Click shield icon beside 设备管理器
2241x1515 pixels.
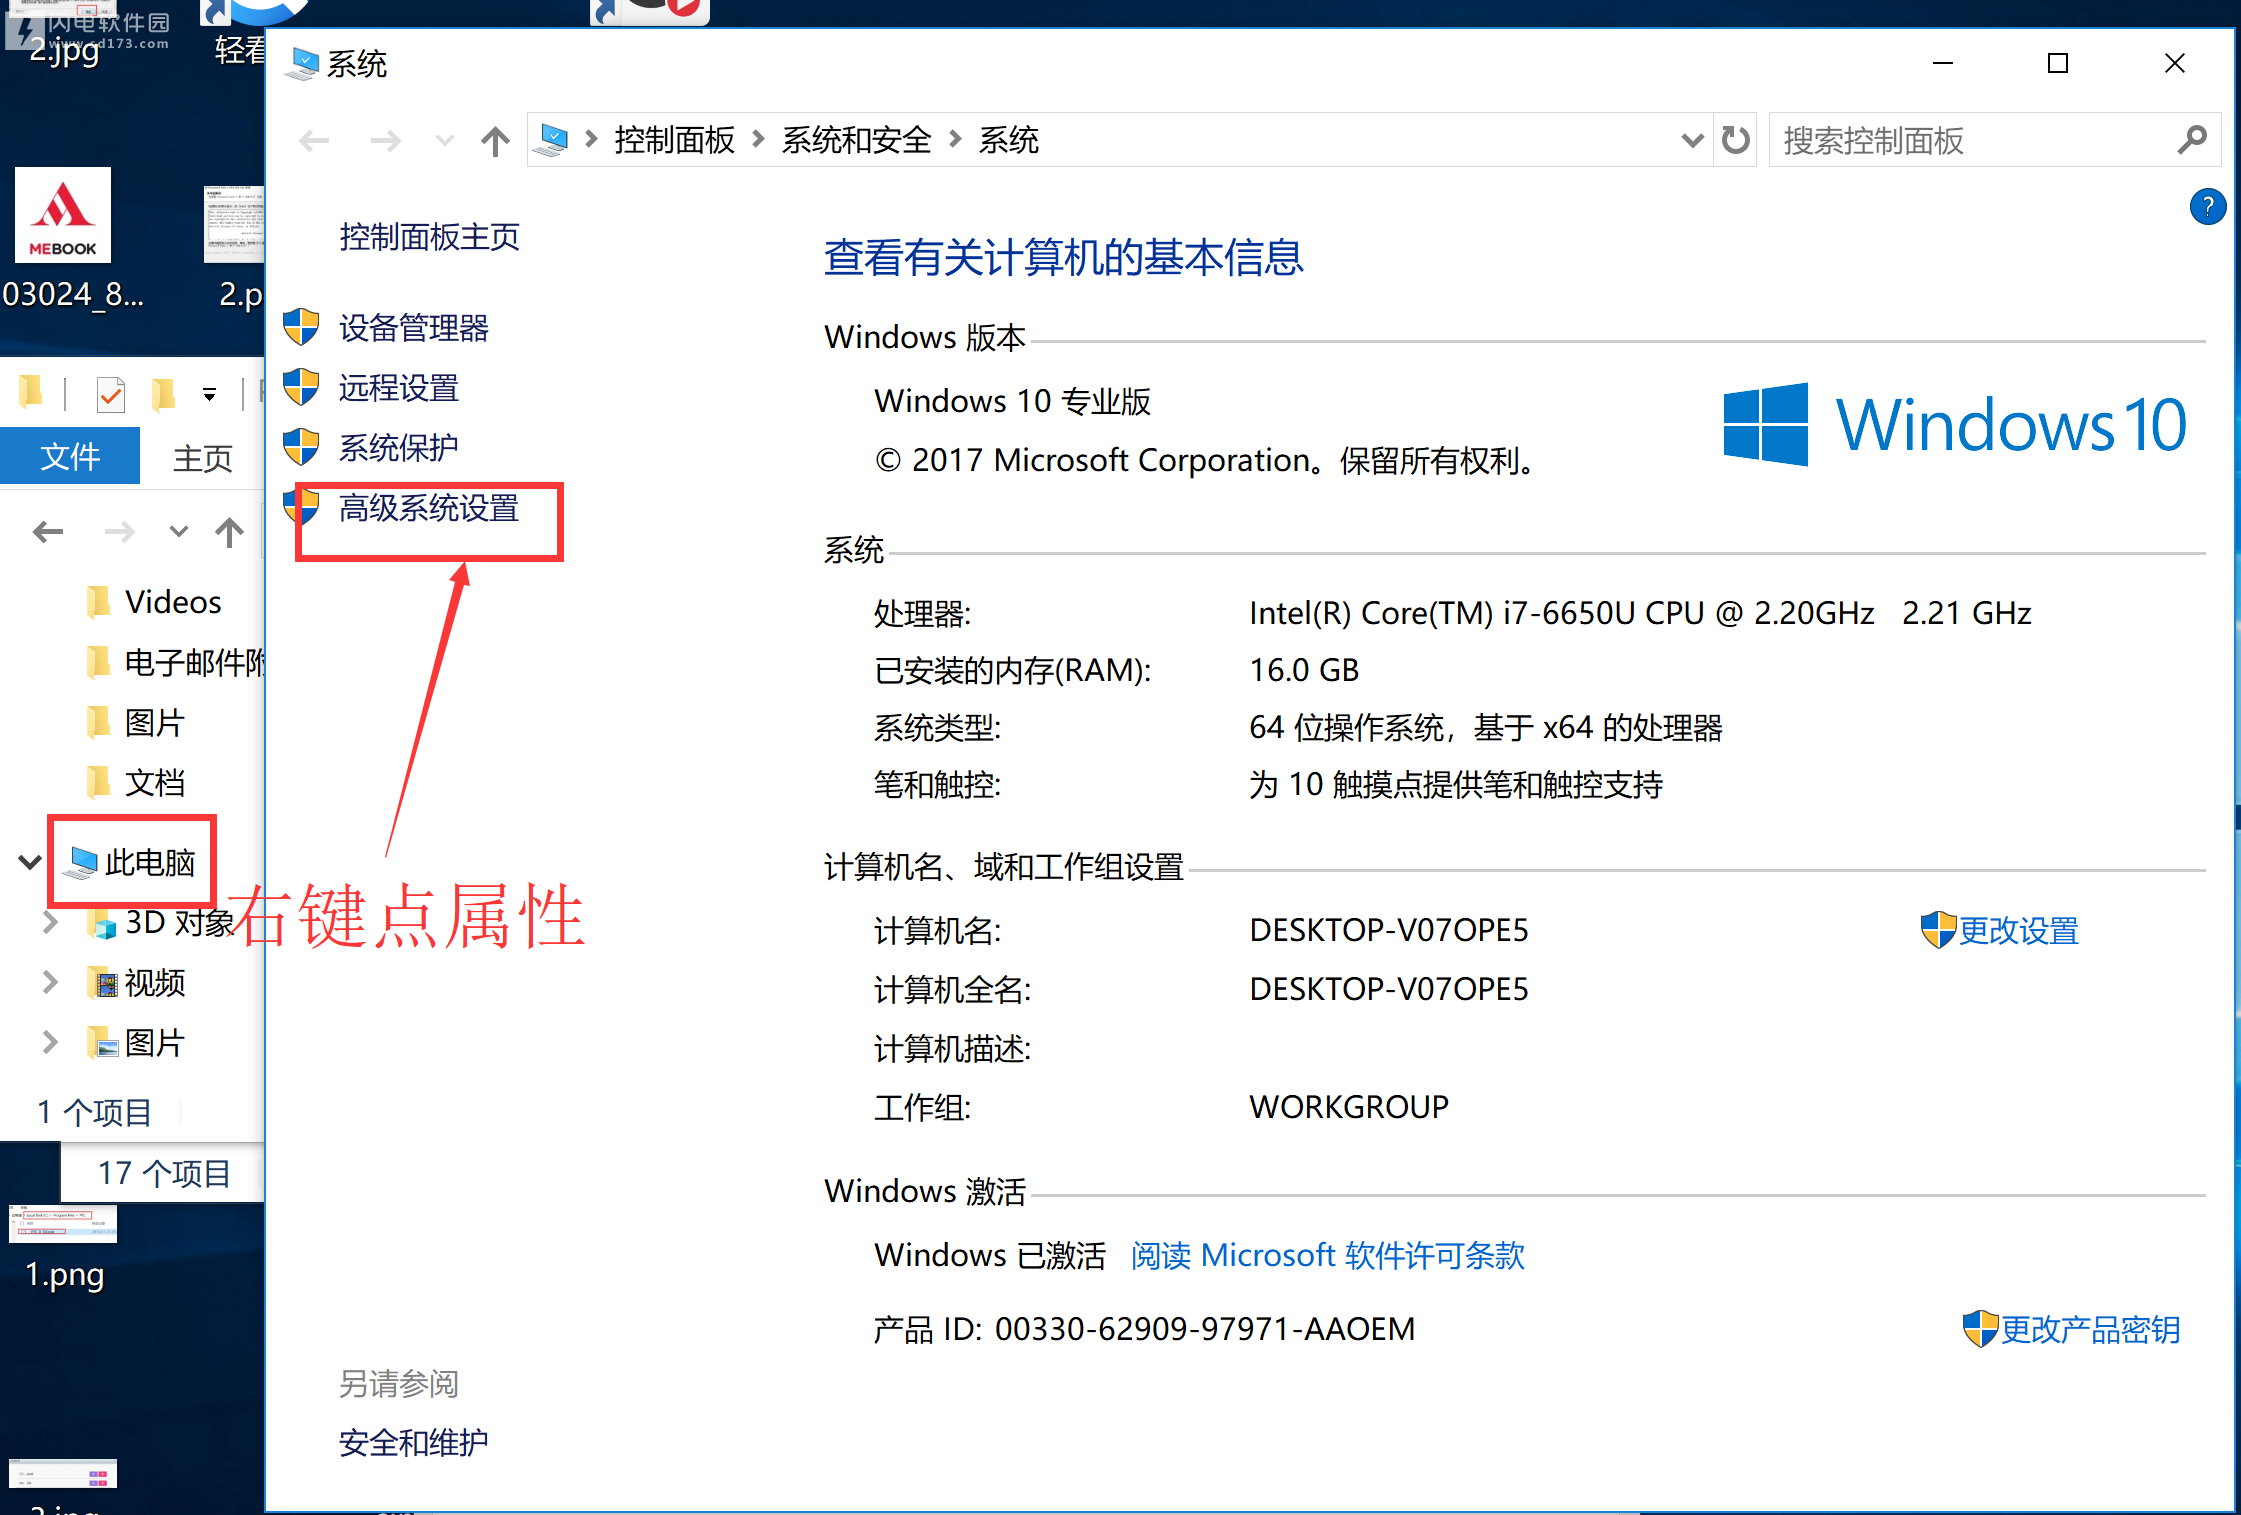coord(301,327)
